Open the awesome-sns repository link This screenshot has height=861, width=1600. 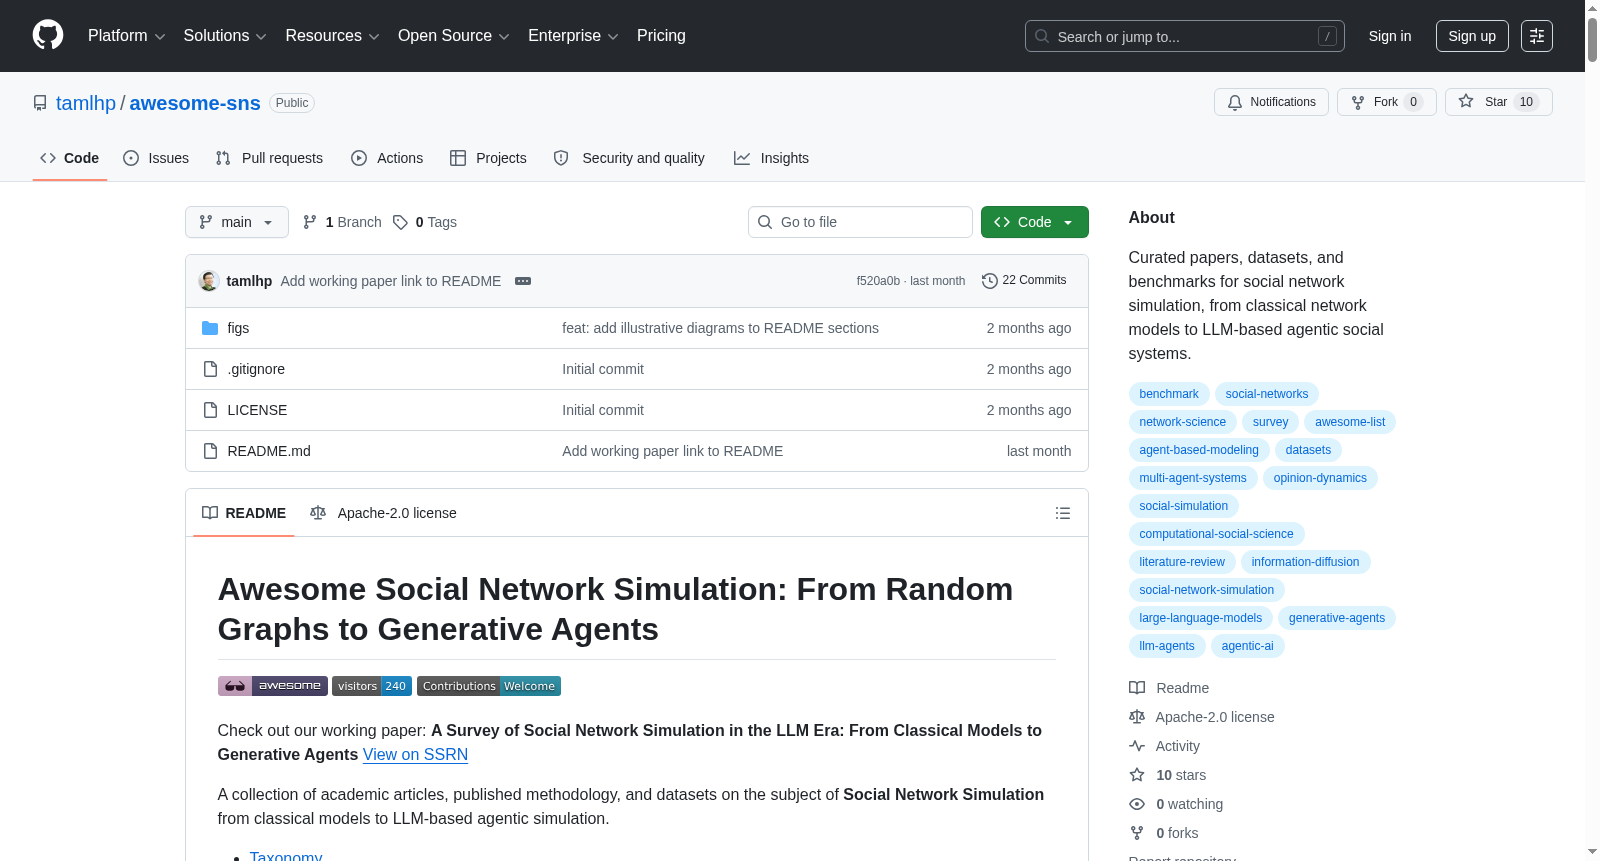(195, 103)
